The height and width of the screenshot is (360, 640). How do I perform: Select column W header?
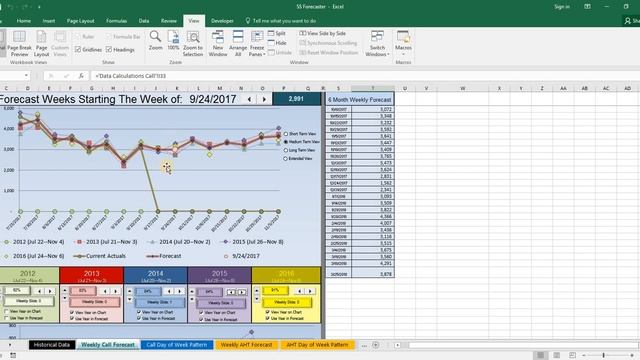point(462,88)
